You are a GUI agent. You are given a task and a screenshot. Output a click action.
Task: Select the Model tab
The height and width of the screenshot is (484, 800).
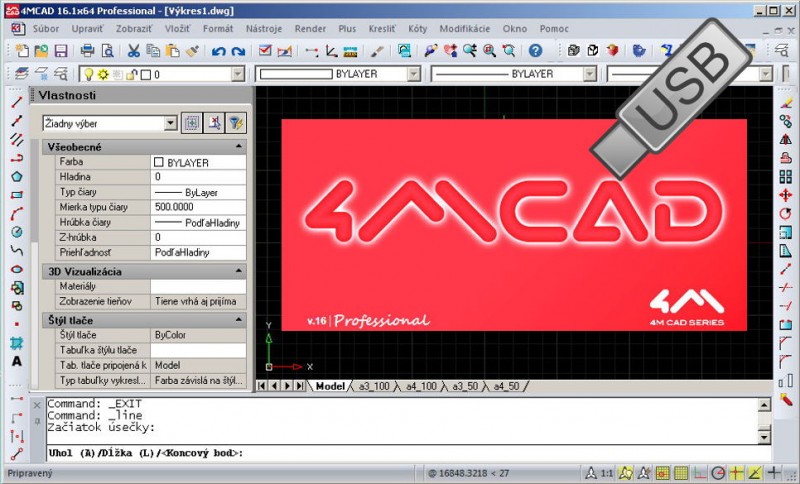[330, 386]
